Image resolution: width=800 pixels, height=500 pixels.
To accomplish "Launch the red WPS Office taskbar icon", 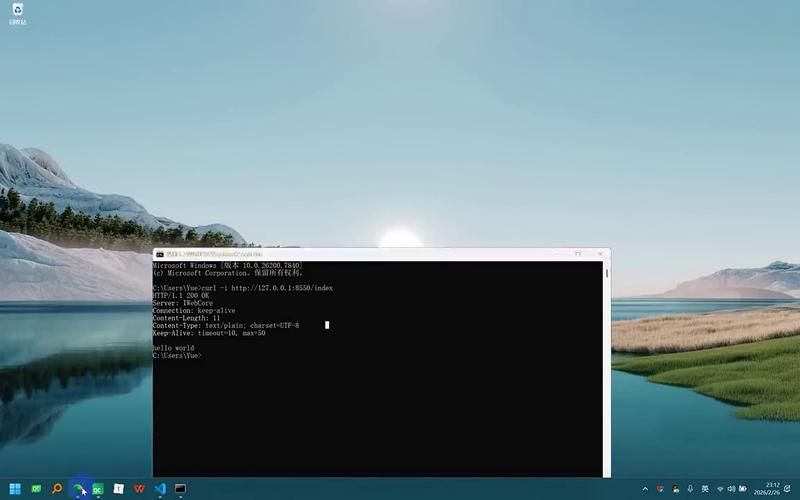I will click(x=139, y=489).
